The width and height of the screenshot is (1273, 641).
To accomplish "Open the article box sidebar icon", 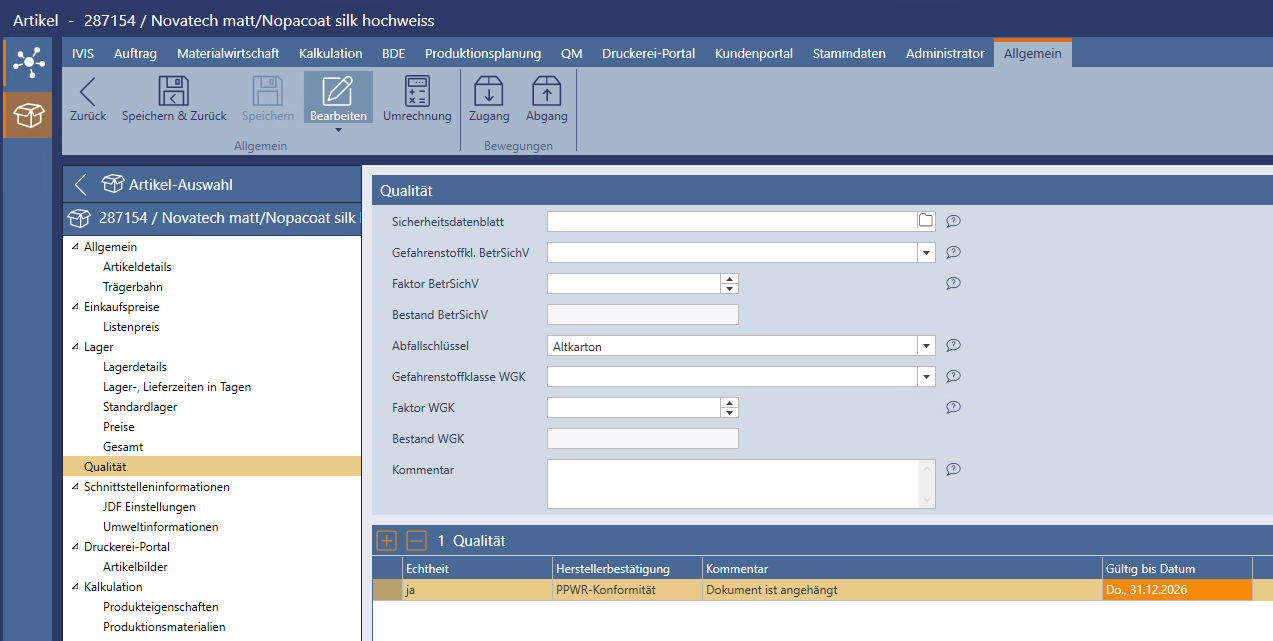I will [28, 116].
